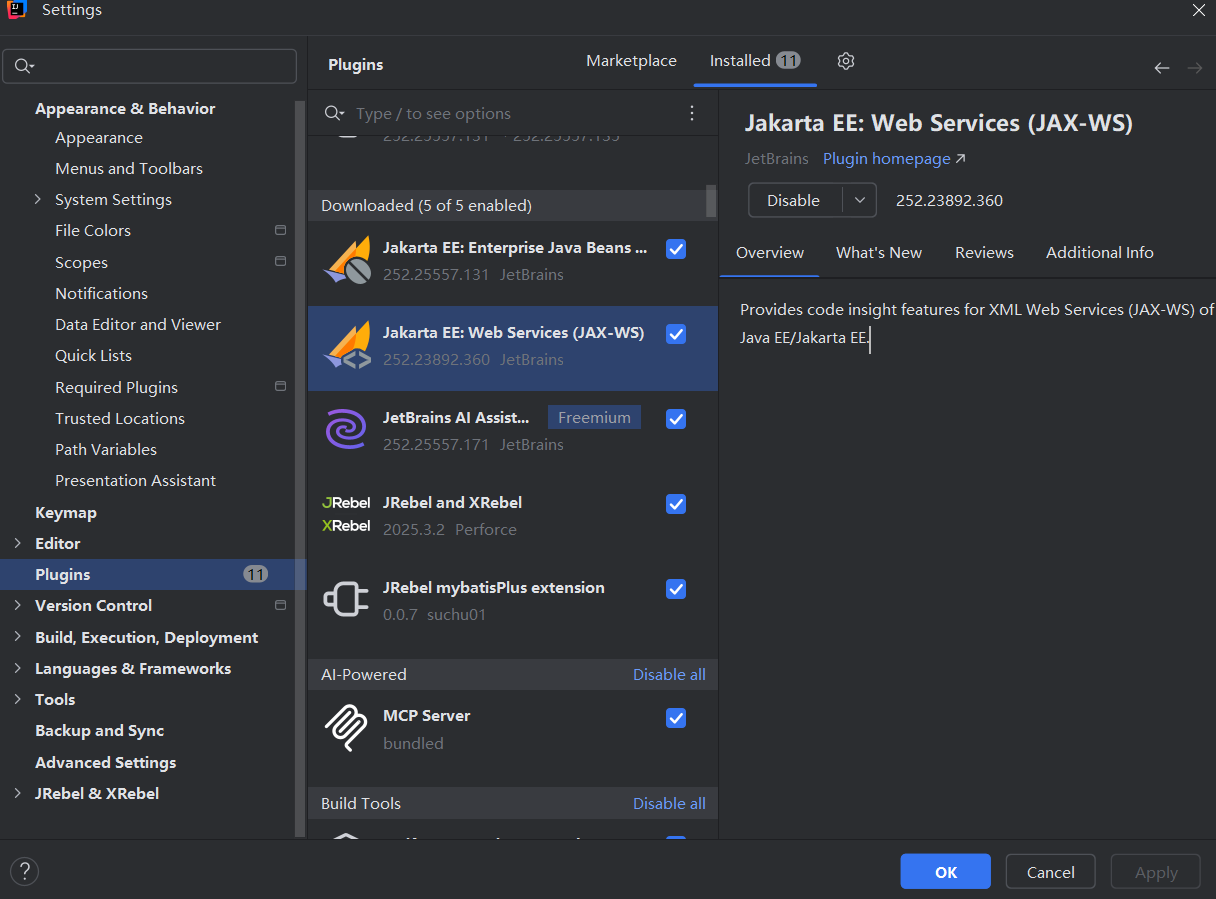Click the JRebel mybatisPlus plug icon
1216x899 pixels.
click(x=347, y=600)
